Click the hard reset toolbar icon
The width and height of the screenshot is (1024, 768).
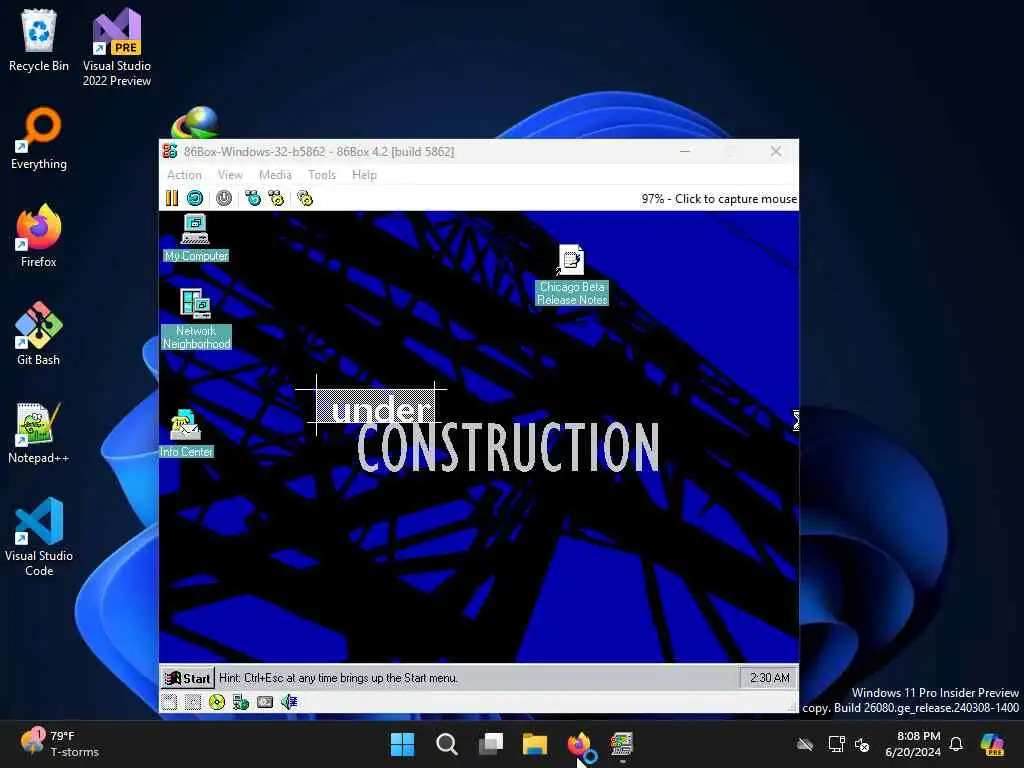195,198
